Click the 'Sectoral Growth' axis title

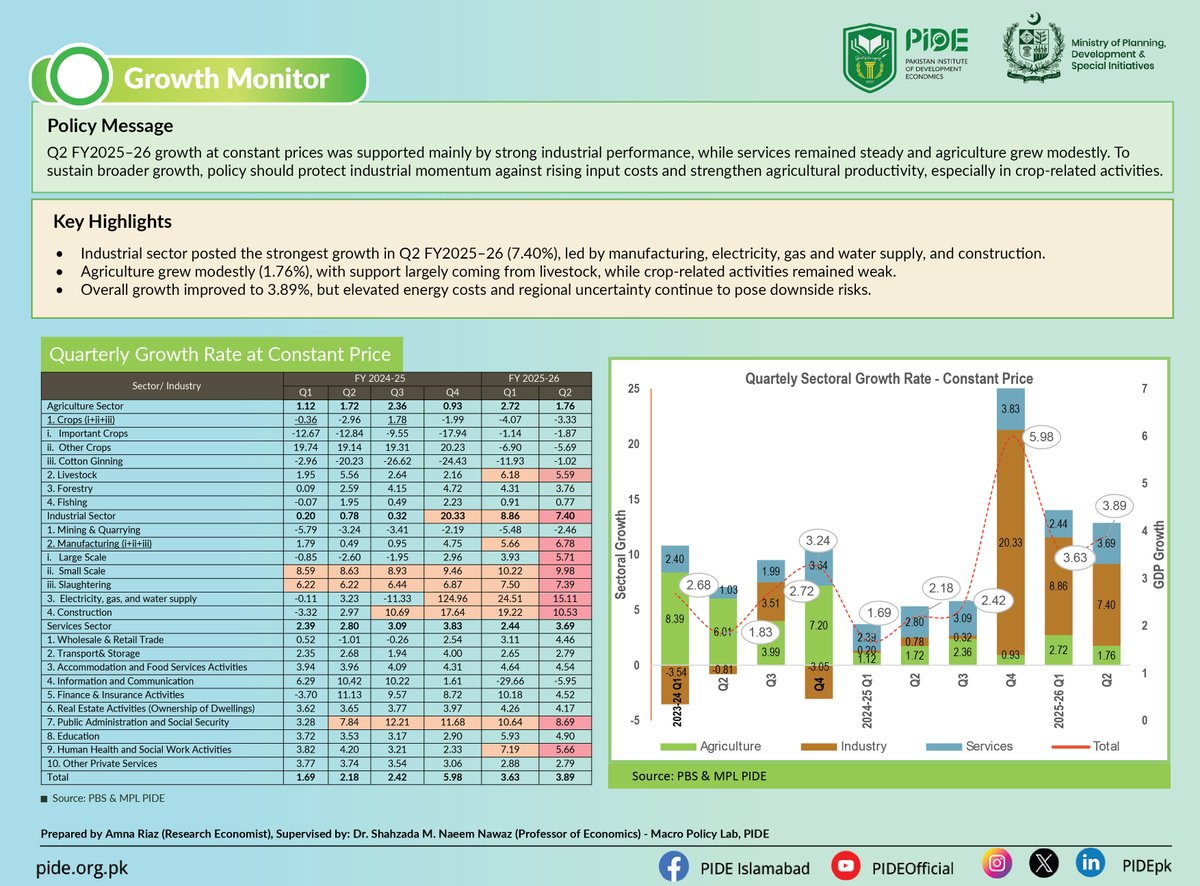[621, 554]
